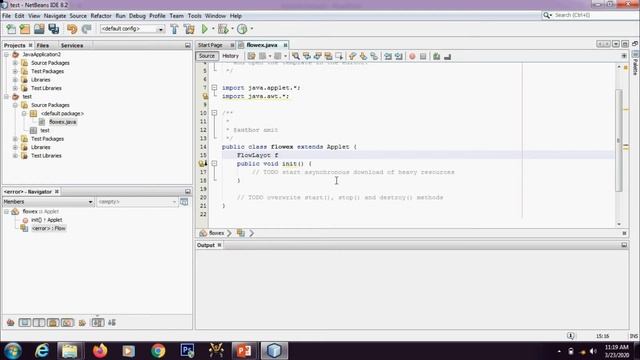The height and width of the screenshot is (360, 640).
Task: Open the Run Project dropdown arrow
Action: (x=213, y=29)
